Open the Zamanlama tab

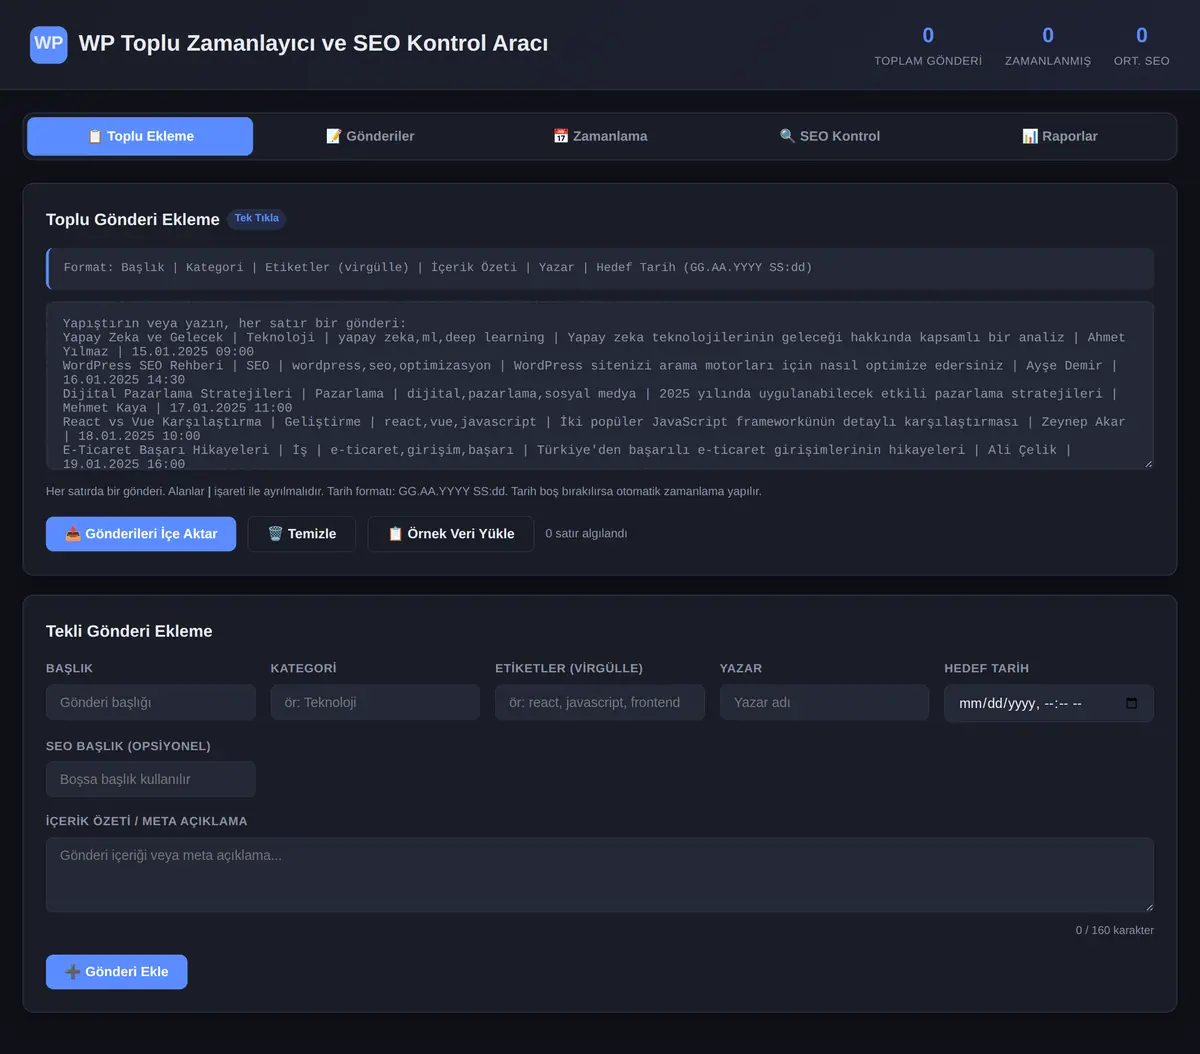pos(600,136)
